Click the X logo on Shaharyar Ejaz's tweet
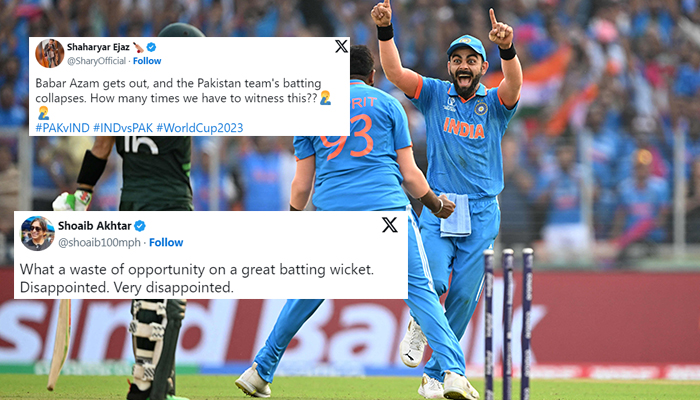Image resolution: width=700 pixels, height=400 pixels. [x=342, y=46]
